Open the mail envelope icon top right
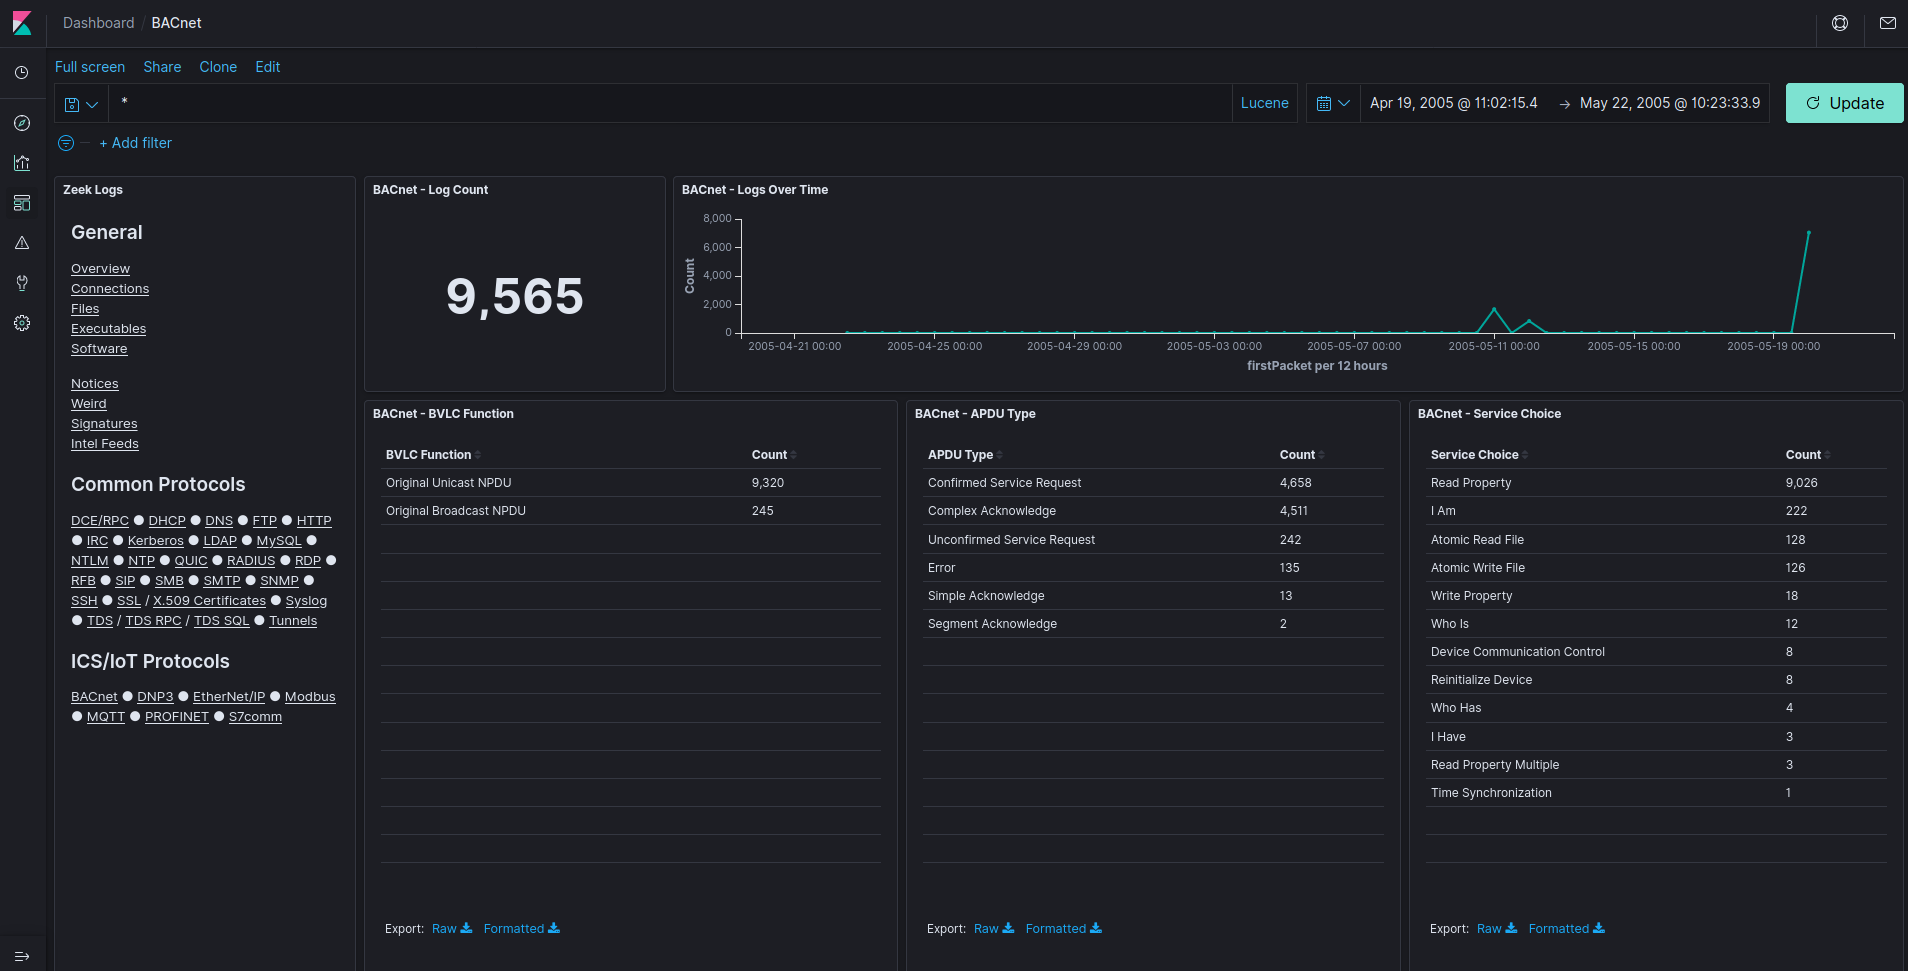 (1888, 23)
